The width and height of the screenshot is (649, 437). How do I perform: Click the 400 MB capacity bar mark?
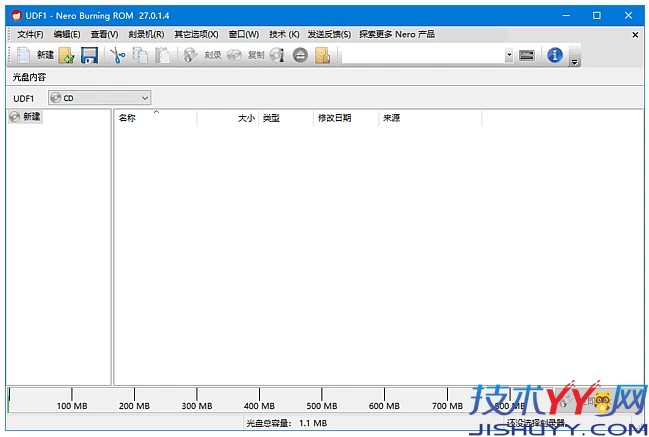[x=259, y=406]
